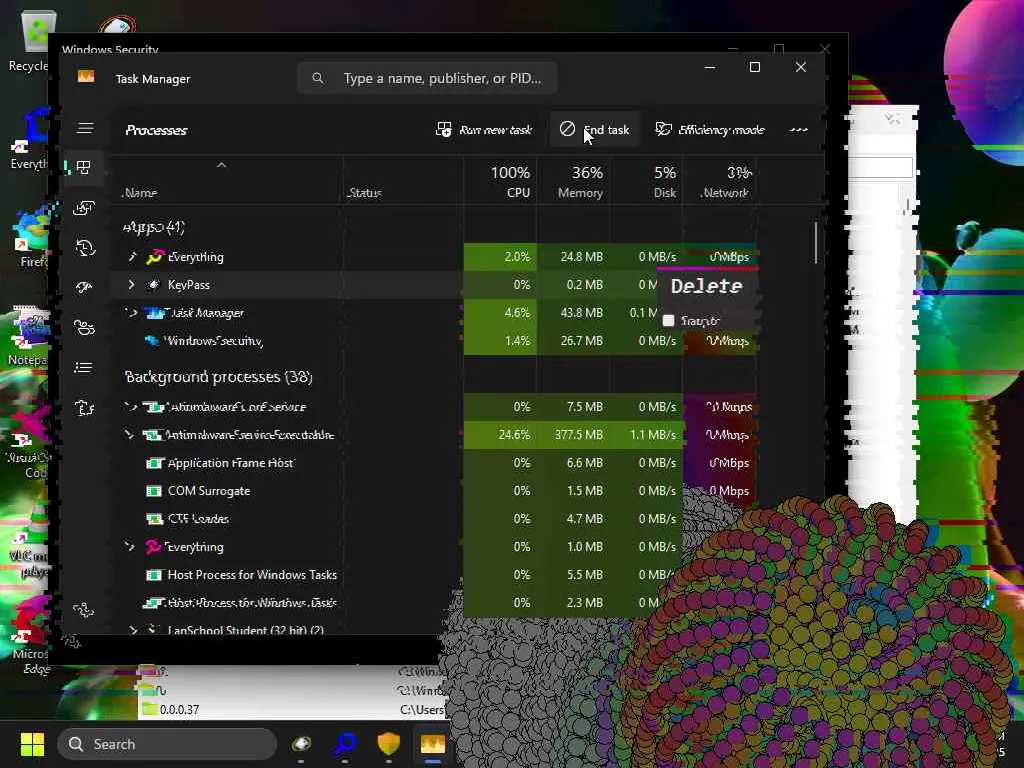Image resolution: width=1024 pixels, height=768 pixels.
Task: Click the Delete overlay label
Action: (x=707, y=286)
